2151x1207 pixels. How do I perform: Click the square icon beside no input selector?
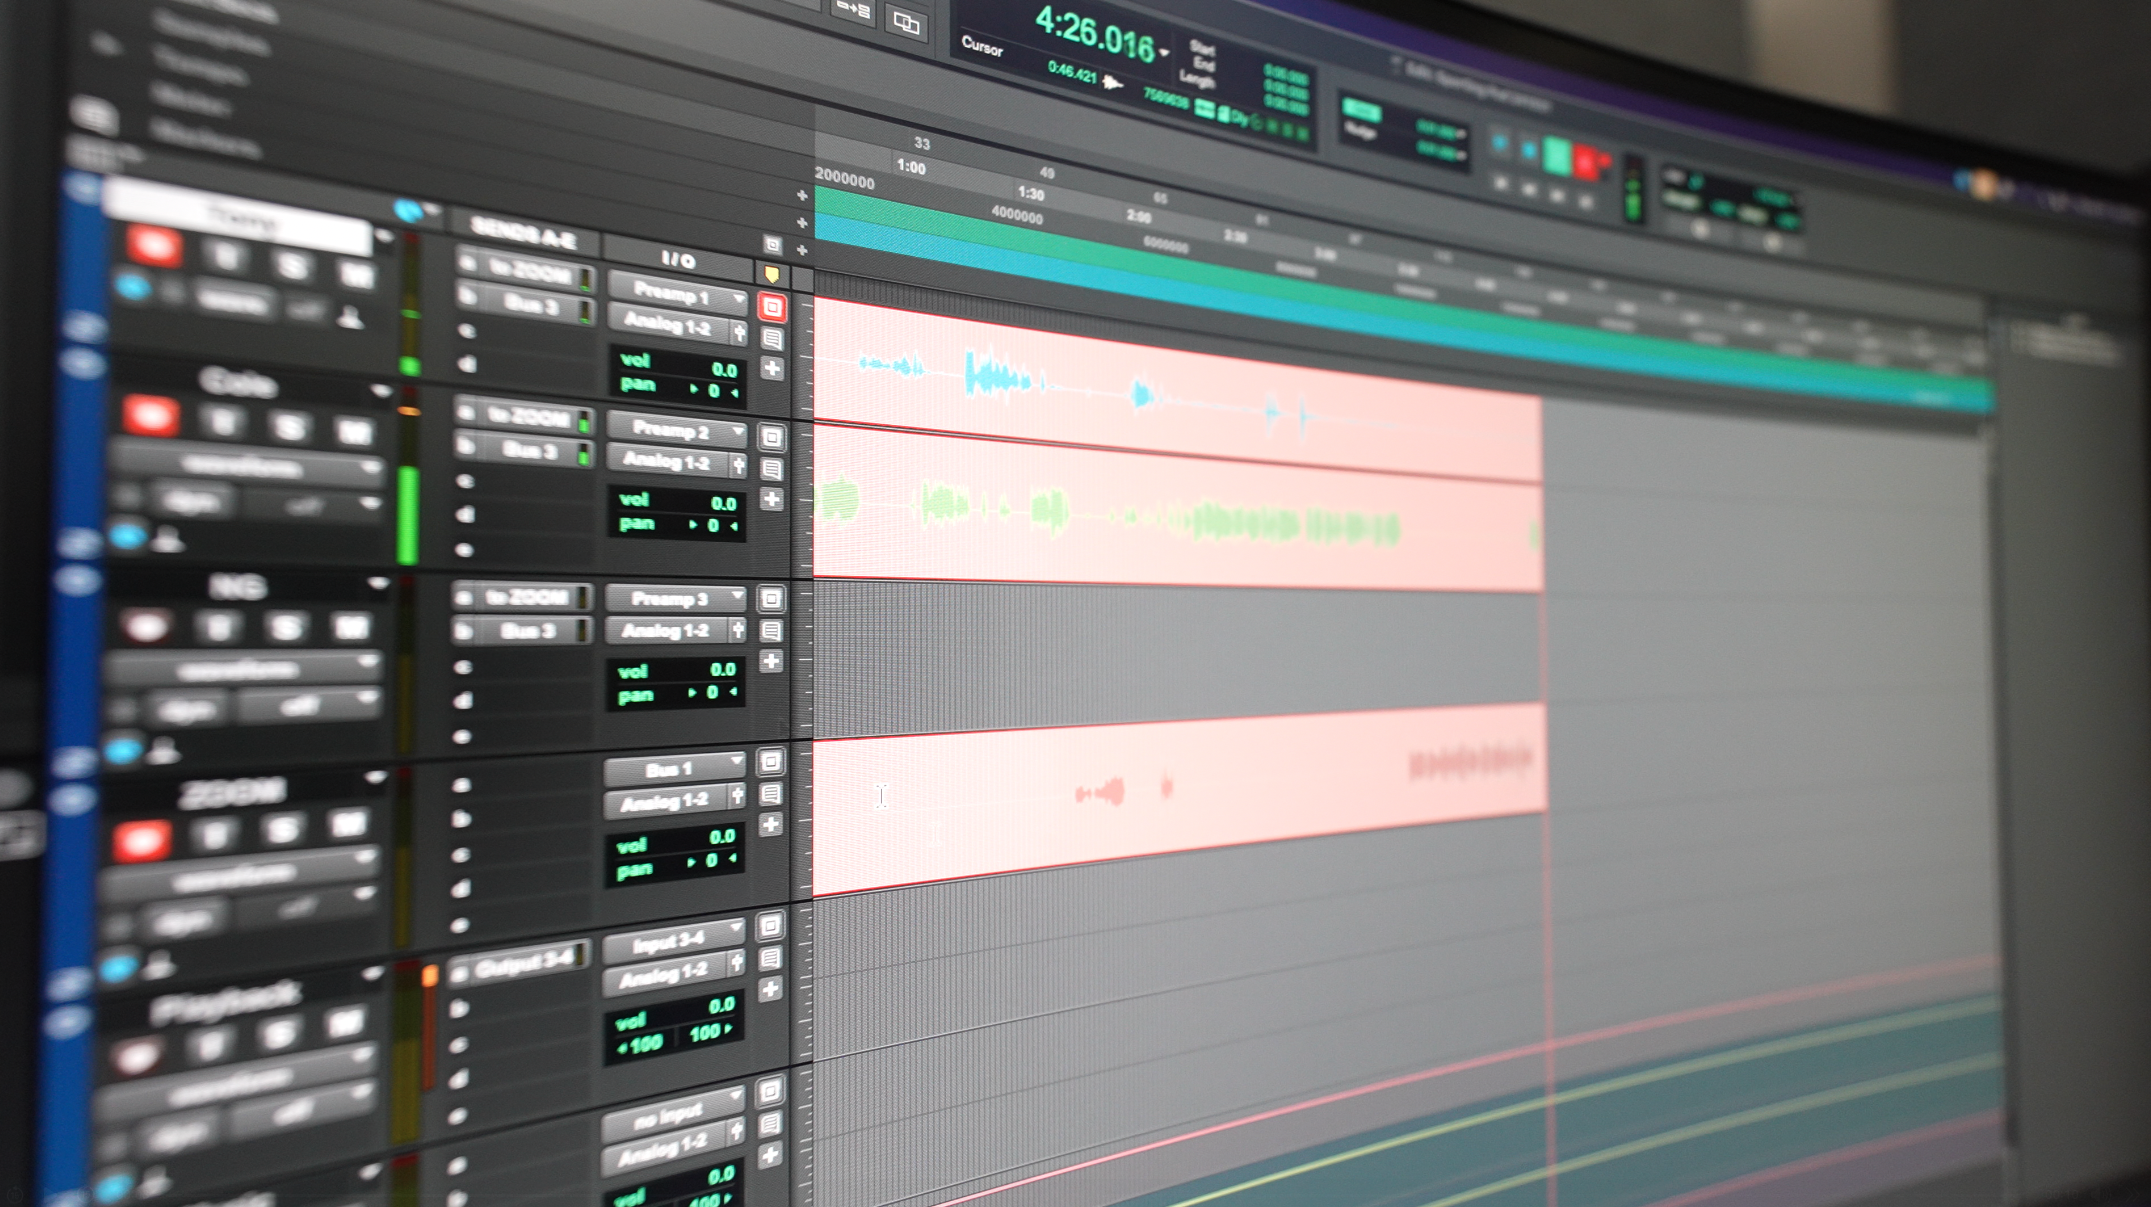770,1091
